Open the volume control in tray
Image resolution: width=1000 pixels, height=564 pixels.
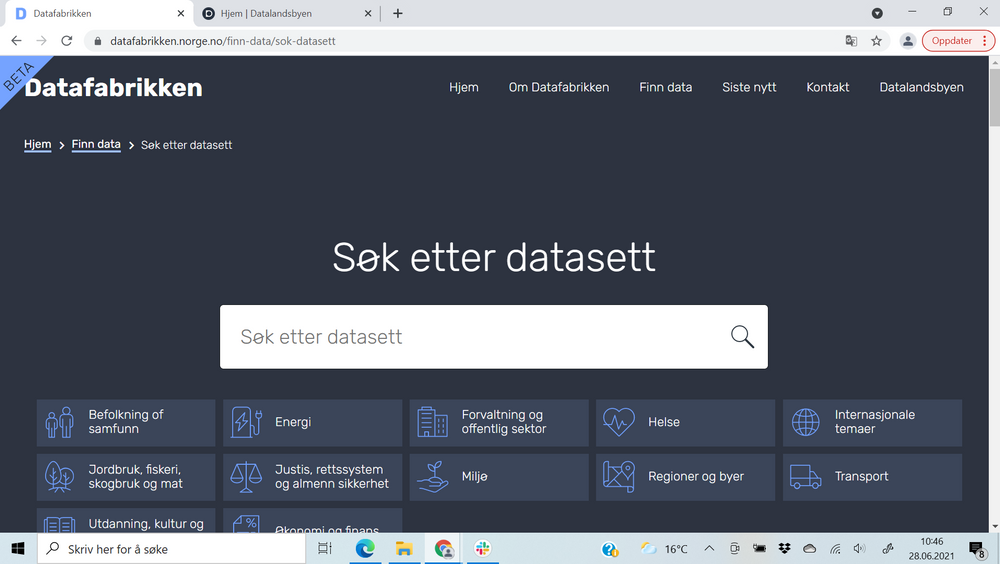[x=859, y=549]
